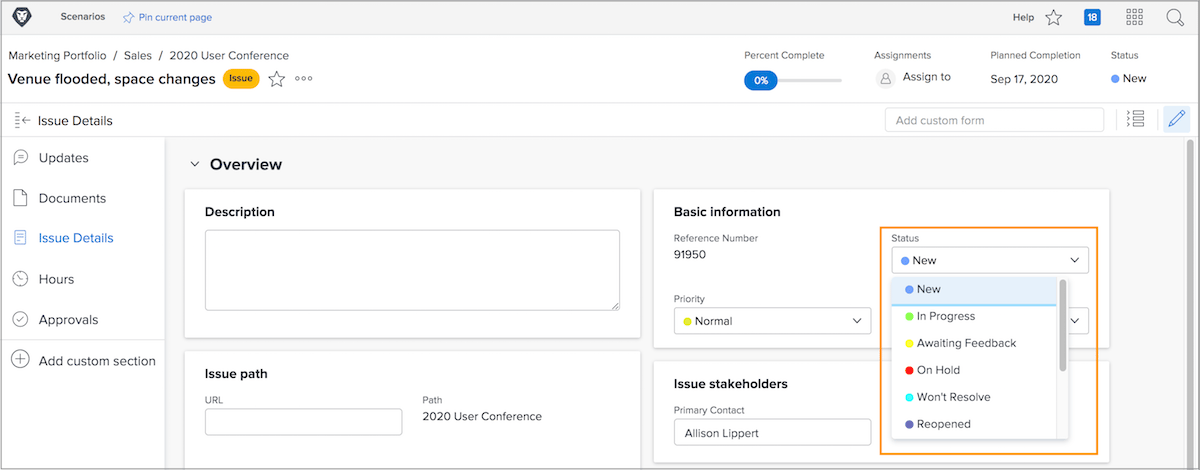Collapse the Issue Details left panel
The width and height of the screenshot is (1200, 470).
[x=23, y=121]
